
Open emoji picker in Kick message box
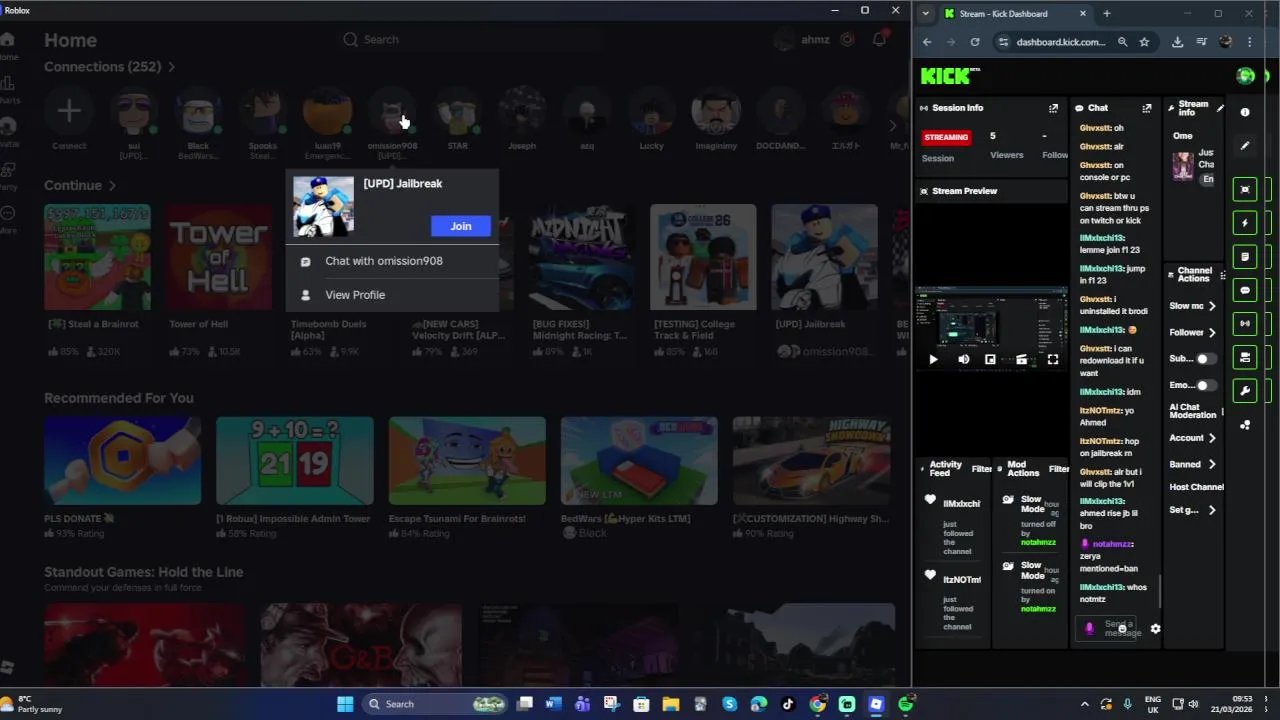[1124, 628]
